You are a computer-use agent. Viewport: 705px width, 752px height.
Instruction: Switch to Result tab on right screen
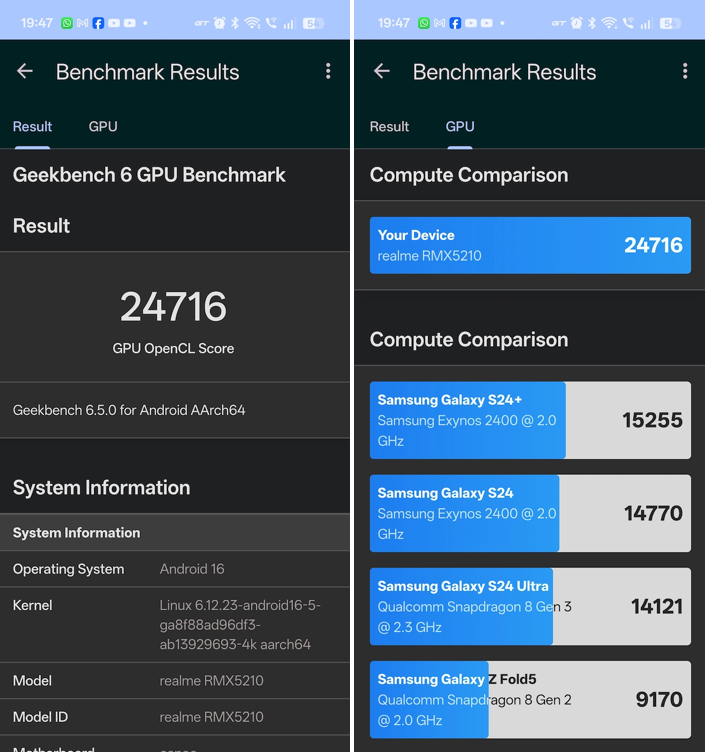[x=389, y=127]
